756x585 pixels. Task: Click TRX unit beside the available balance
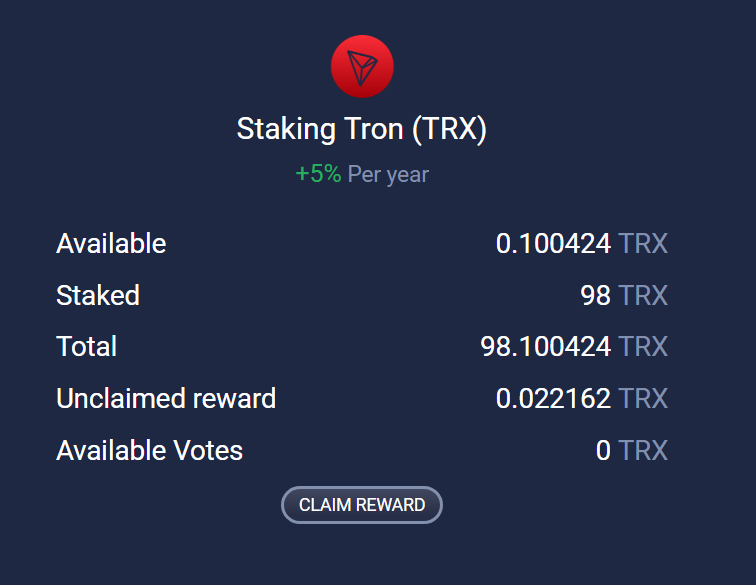coord(643,243)
